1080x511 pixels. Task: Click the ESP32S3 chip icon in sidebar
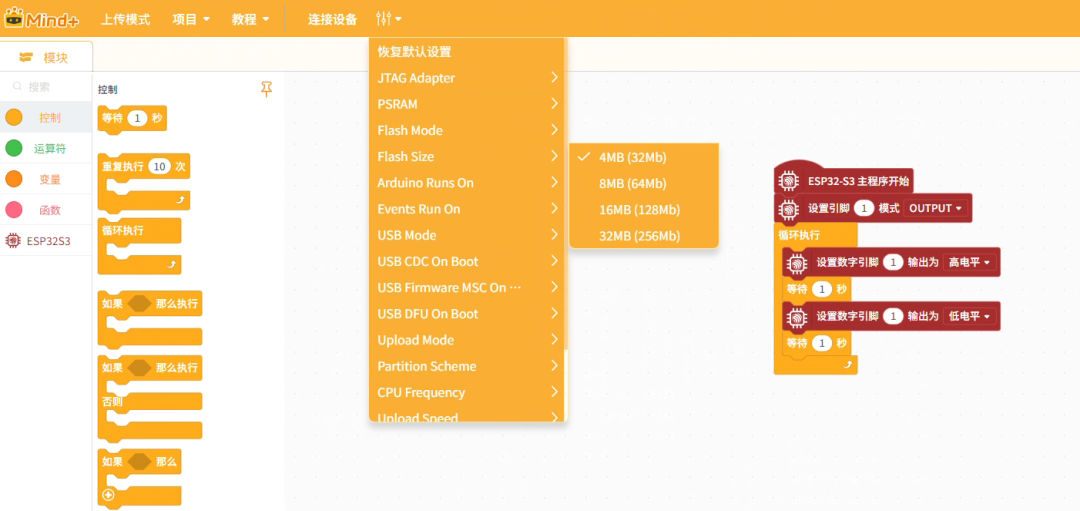tap(12, 241)
